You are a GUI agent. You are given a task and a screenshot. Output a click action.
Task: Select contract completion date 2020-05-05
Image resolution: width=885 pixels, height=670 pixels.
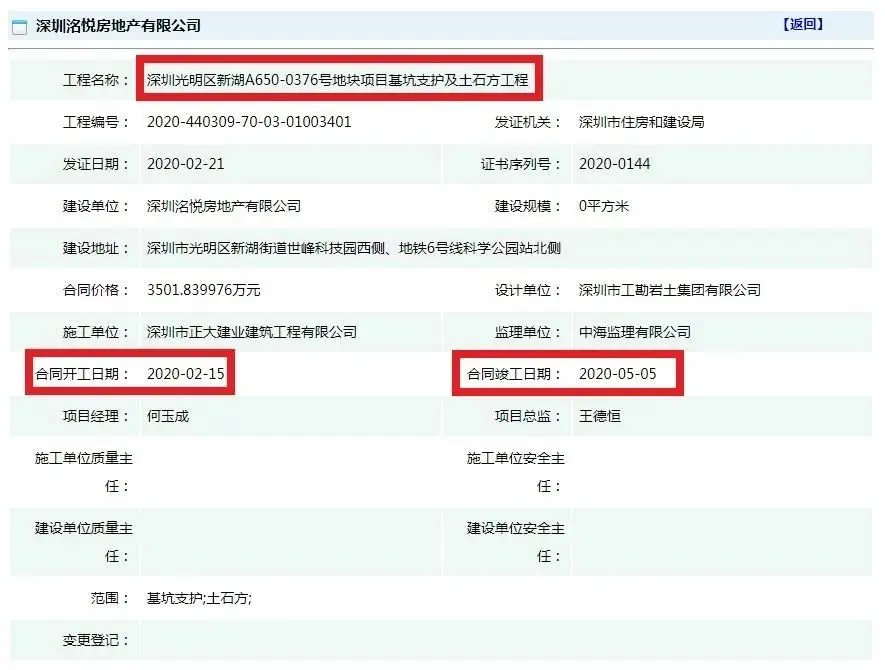[x=617, y=374]
